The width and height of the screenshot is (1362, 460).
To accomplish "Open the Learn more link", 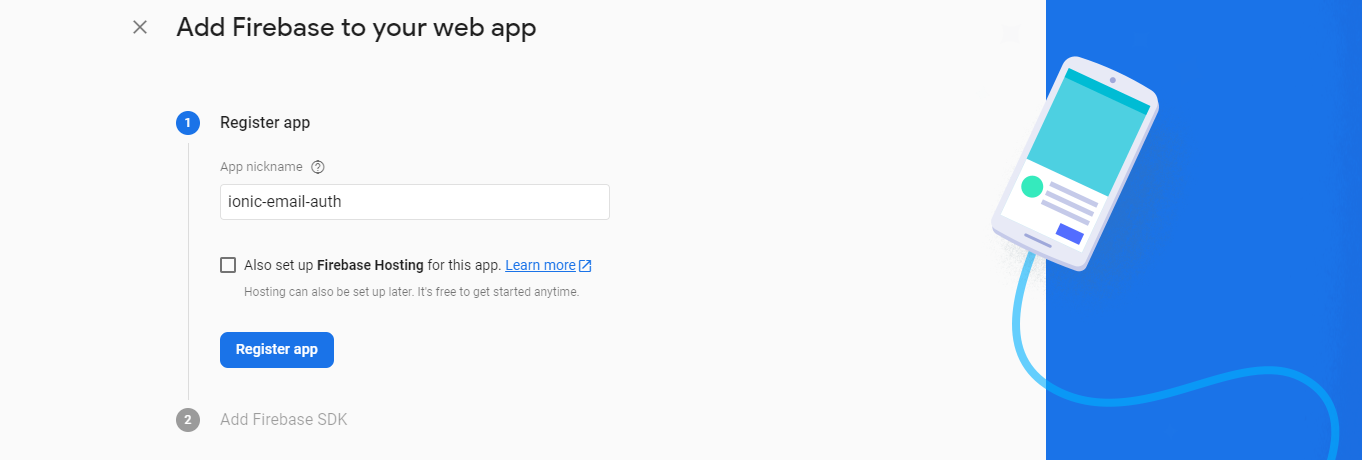I will click(x=540, y=265).
